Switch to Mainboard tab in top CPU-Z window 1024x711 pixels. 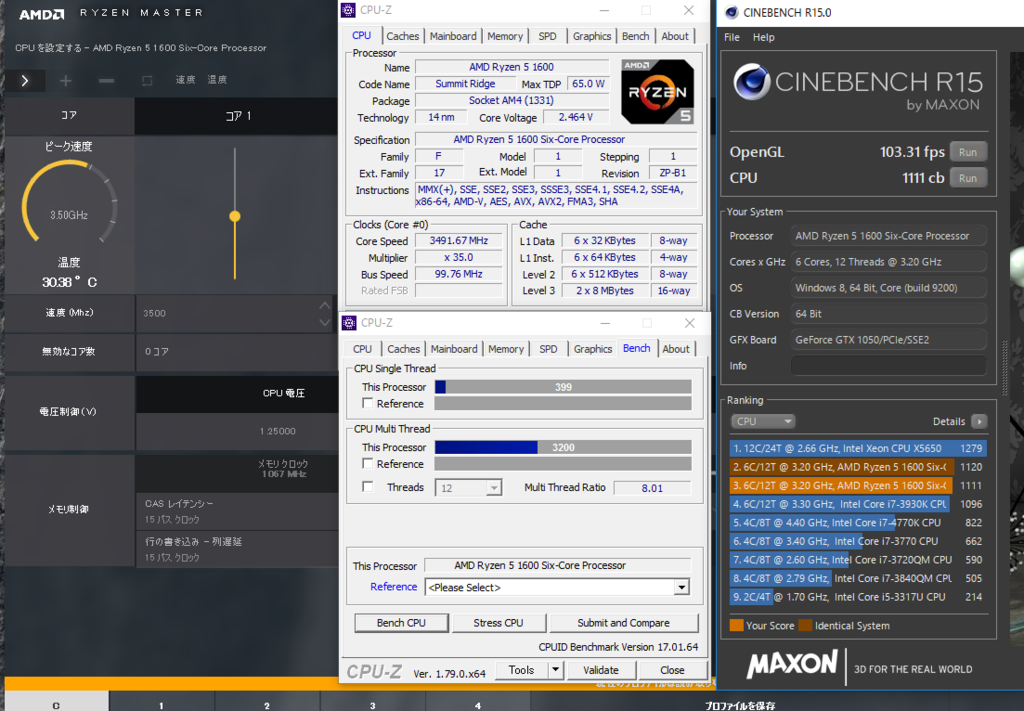click(453, 36)
